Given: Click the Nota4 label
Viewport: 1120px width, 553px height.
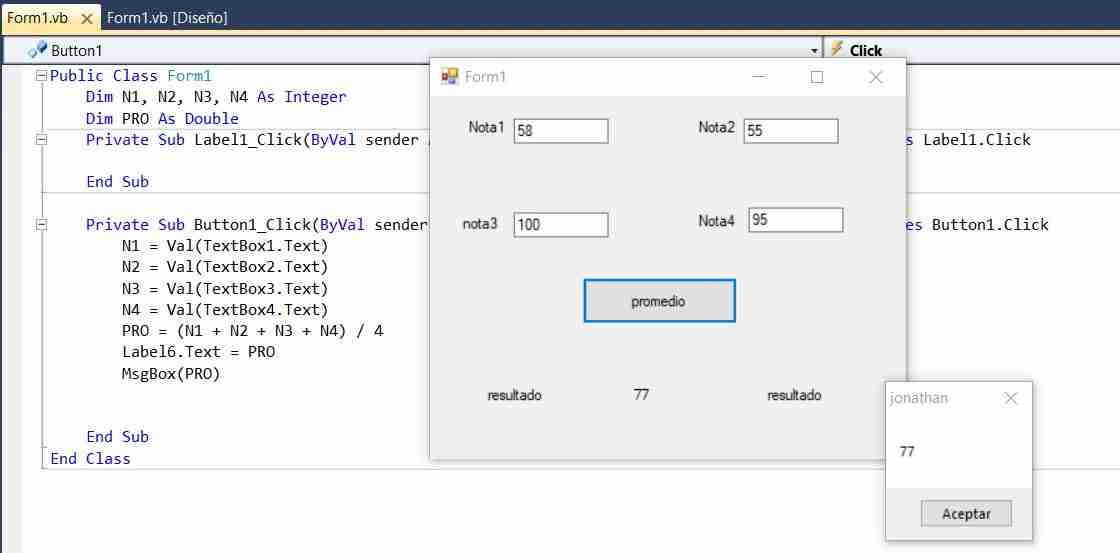Looking at the screenshot, I should pos(716,221).
